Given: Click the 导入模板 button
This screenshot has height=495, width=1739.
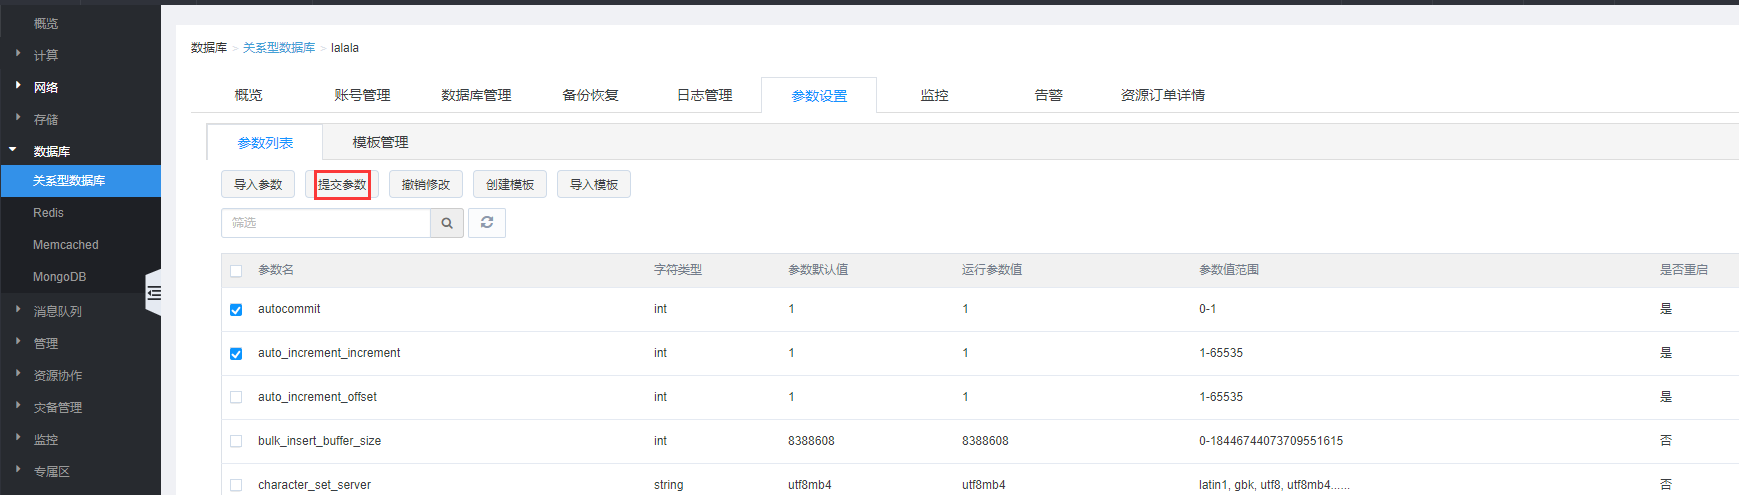Looking at the screenshot, I should point(594,185).
